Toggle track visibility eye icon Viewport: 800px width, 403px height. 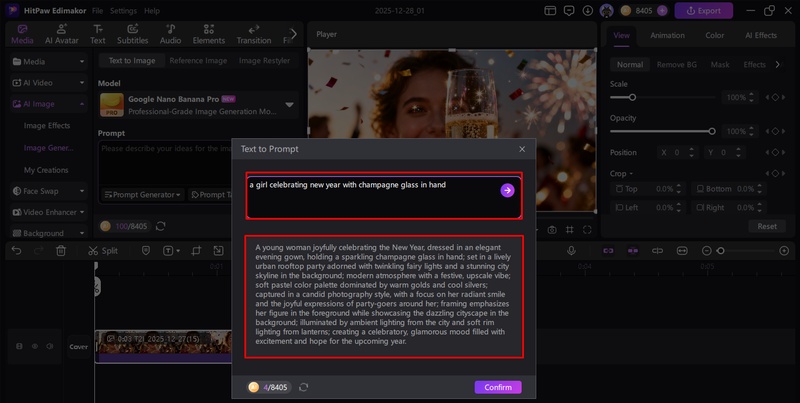(36, 346)
